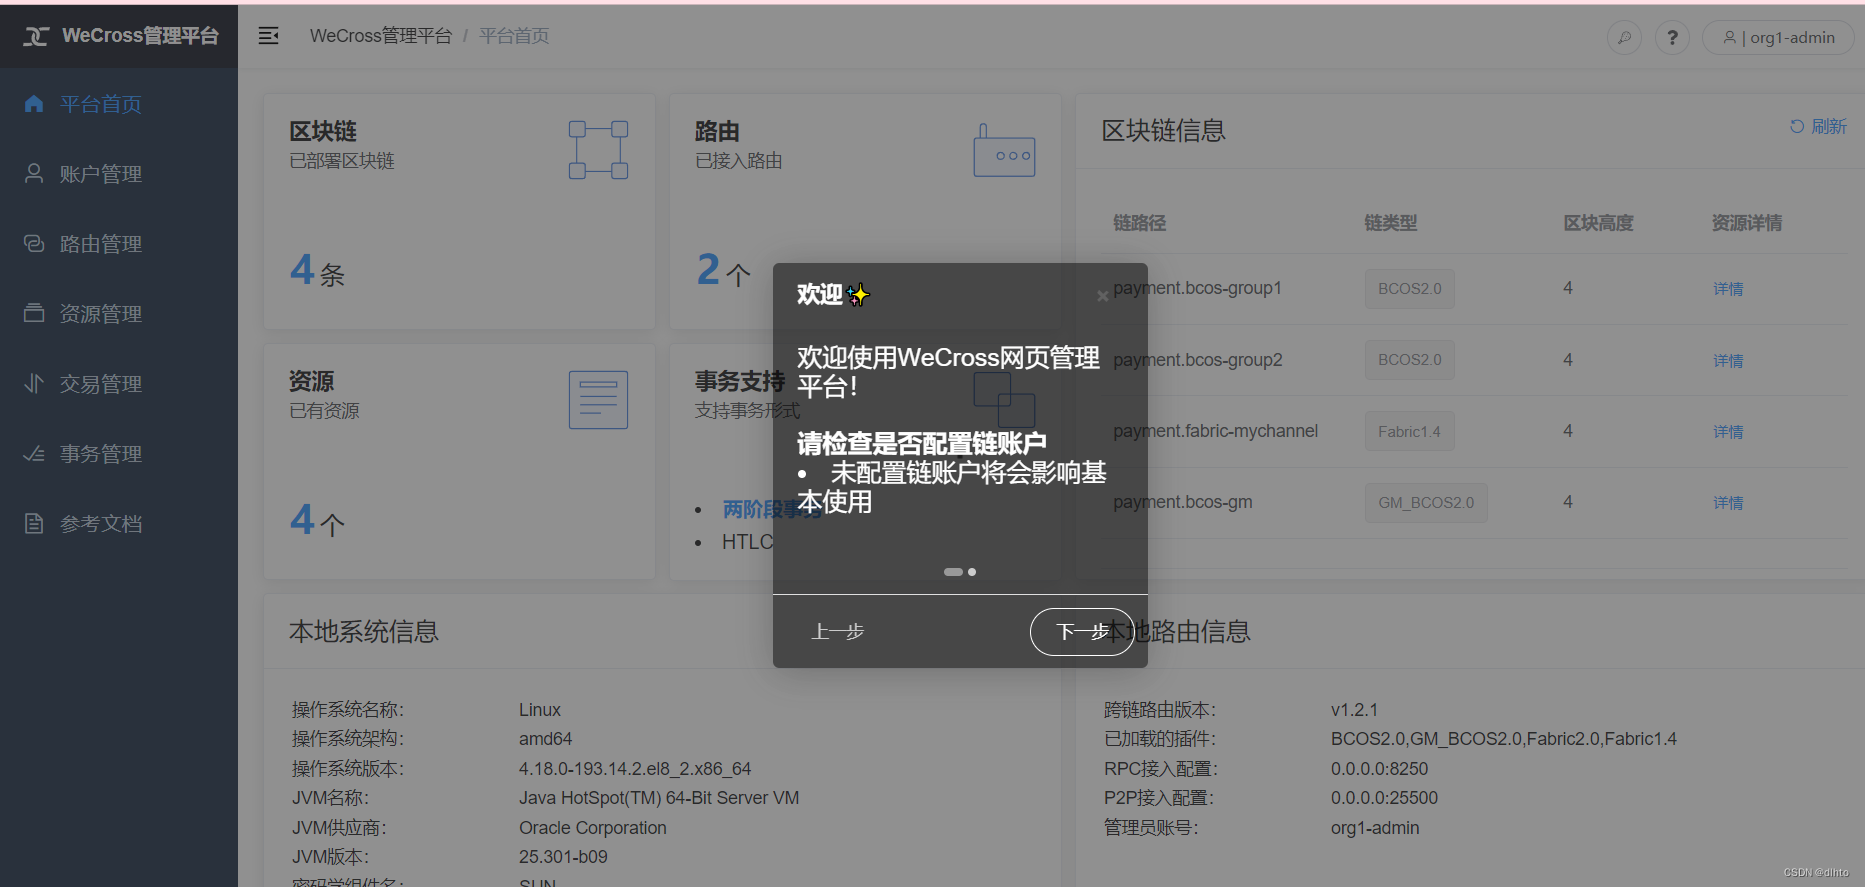1865x887 pixels.
Task: Click the 资源详情 column header
Action: [x=1746, y=223]
